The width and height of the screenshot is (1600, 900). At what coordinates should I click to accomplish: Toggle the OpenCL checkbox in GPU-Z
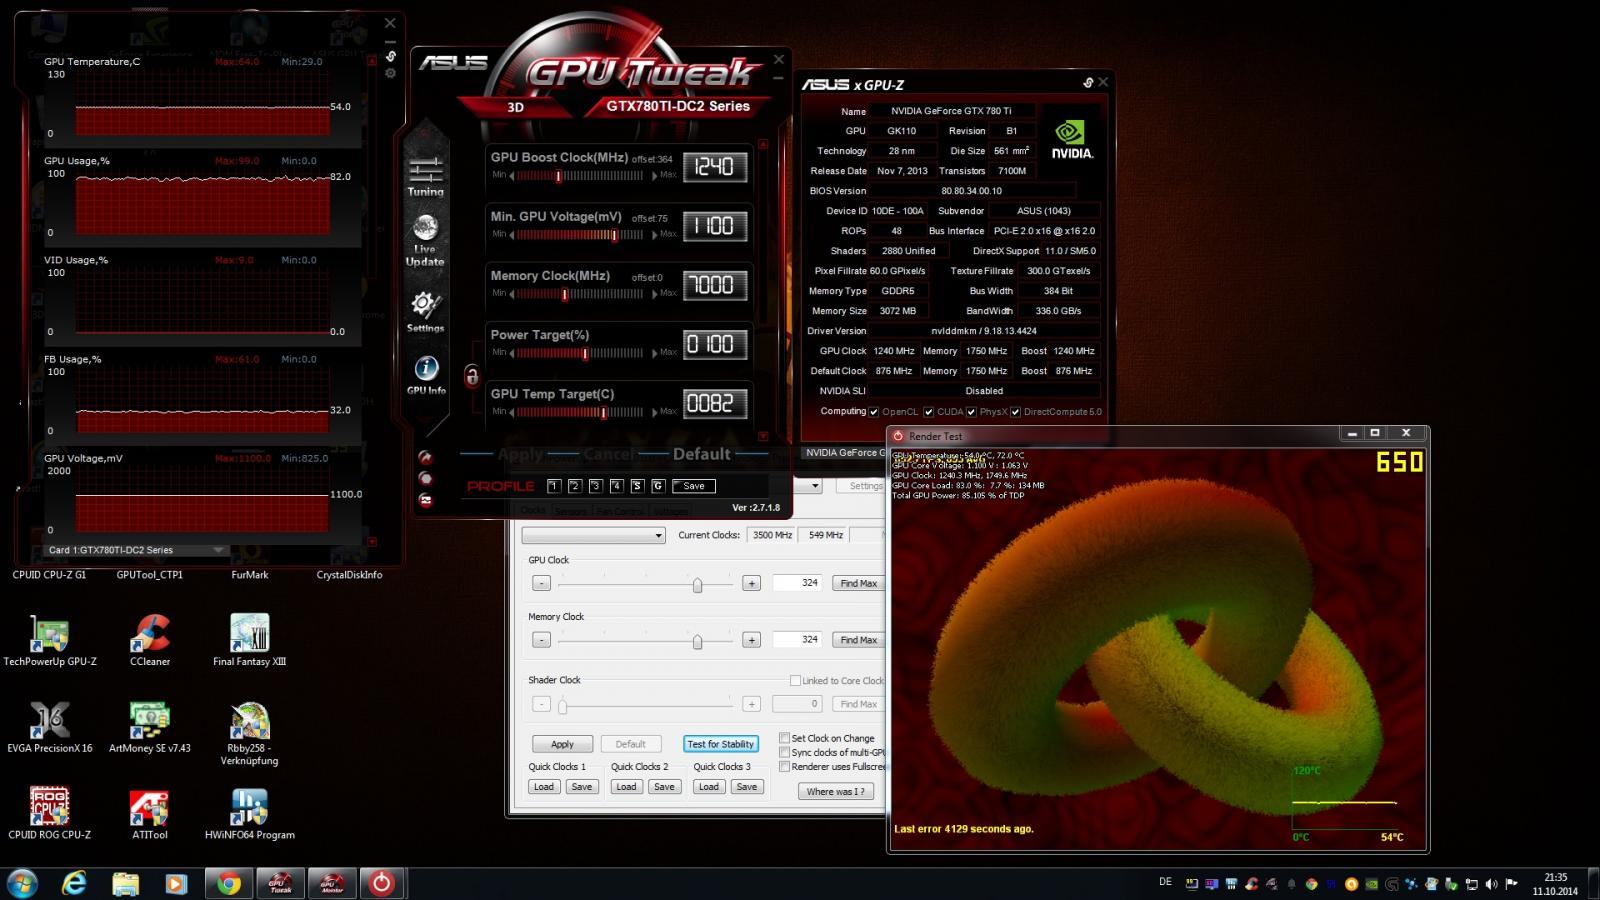(x=874, y=412)
